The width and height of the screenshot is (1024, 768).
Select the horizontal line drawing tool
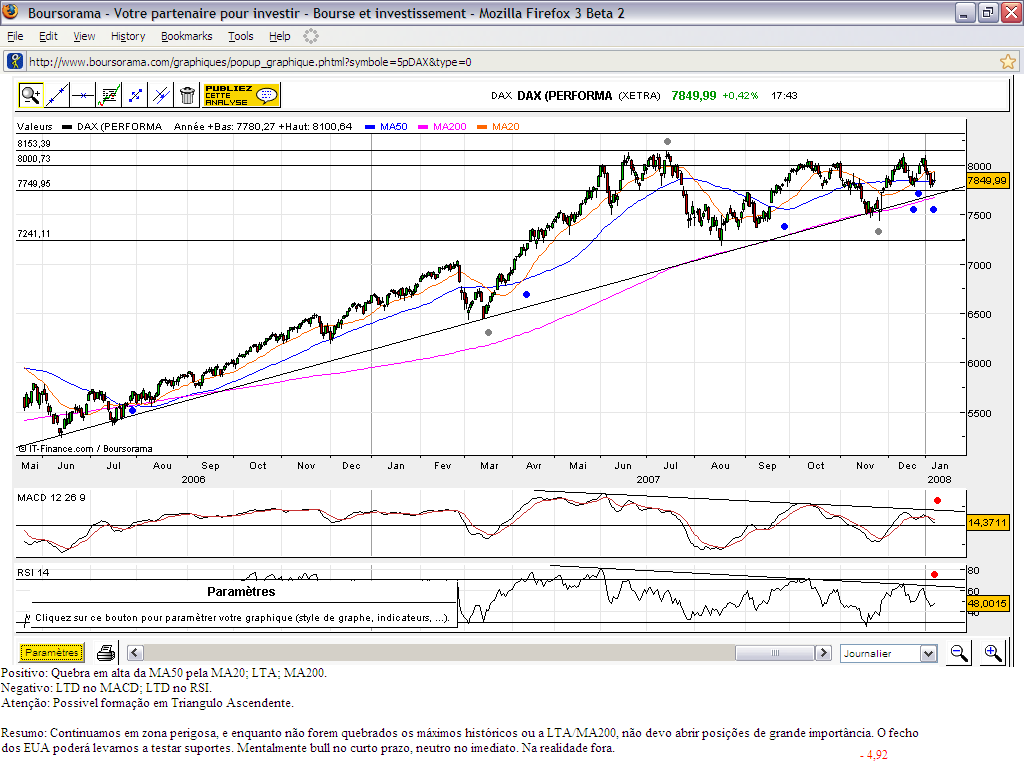[x=83, y=95]
